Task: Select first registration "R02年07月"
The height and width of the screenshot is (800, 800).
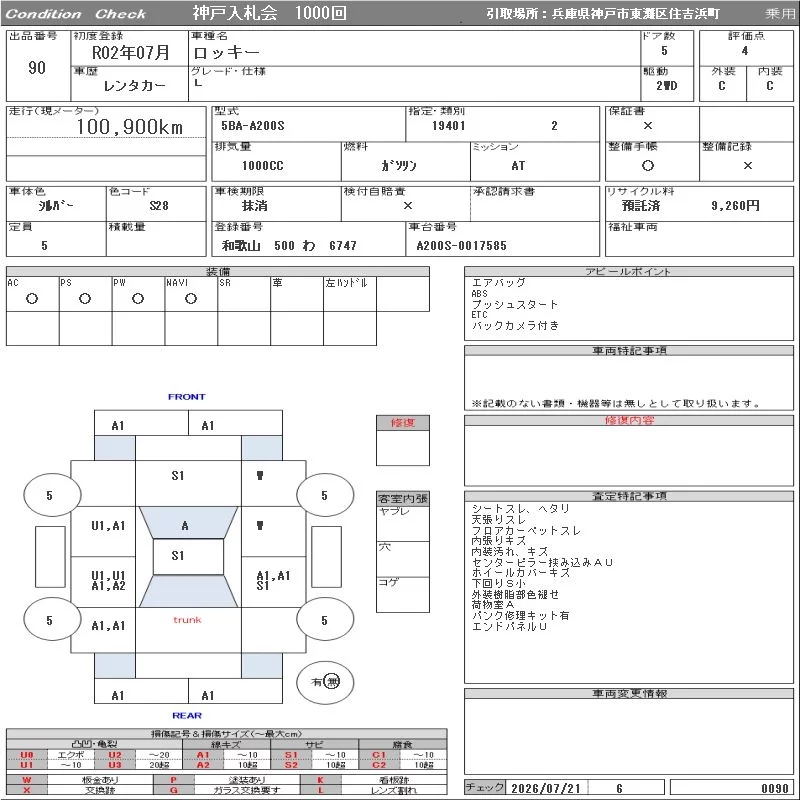Action: (130, 52)
